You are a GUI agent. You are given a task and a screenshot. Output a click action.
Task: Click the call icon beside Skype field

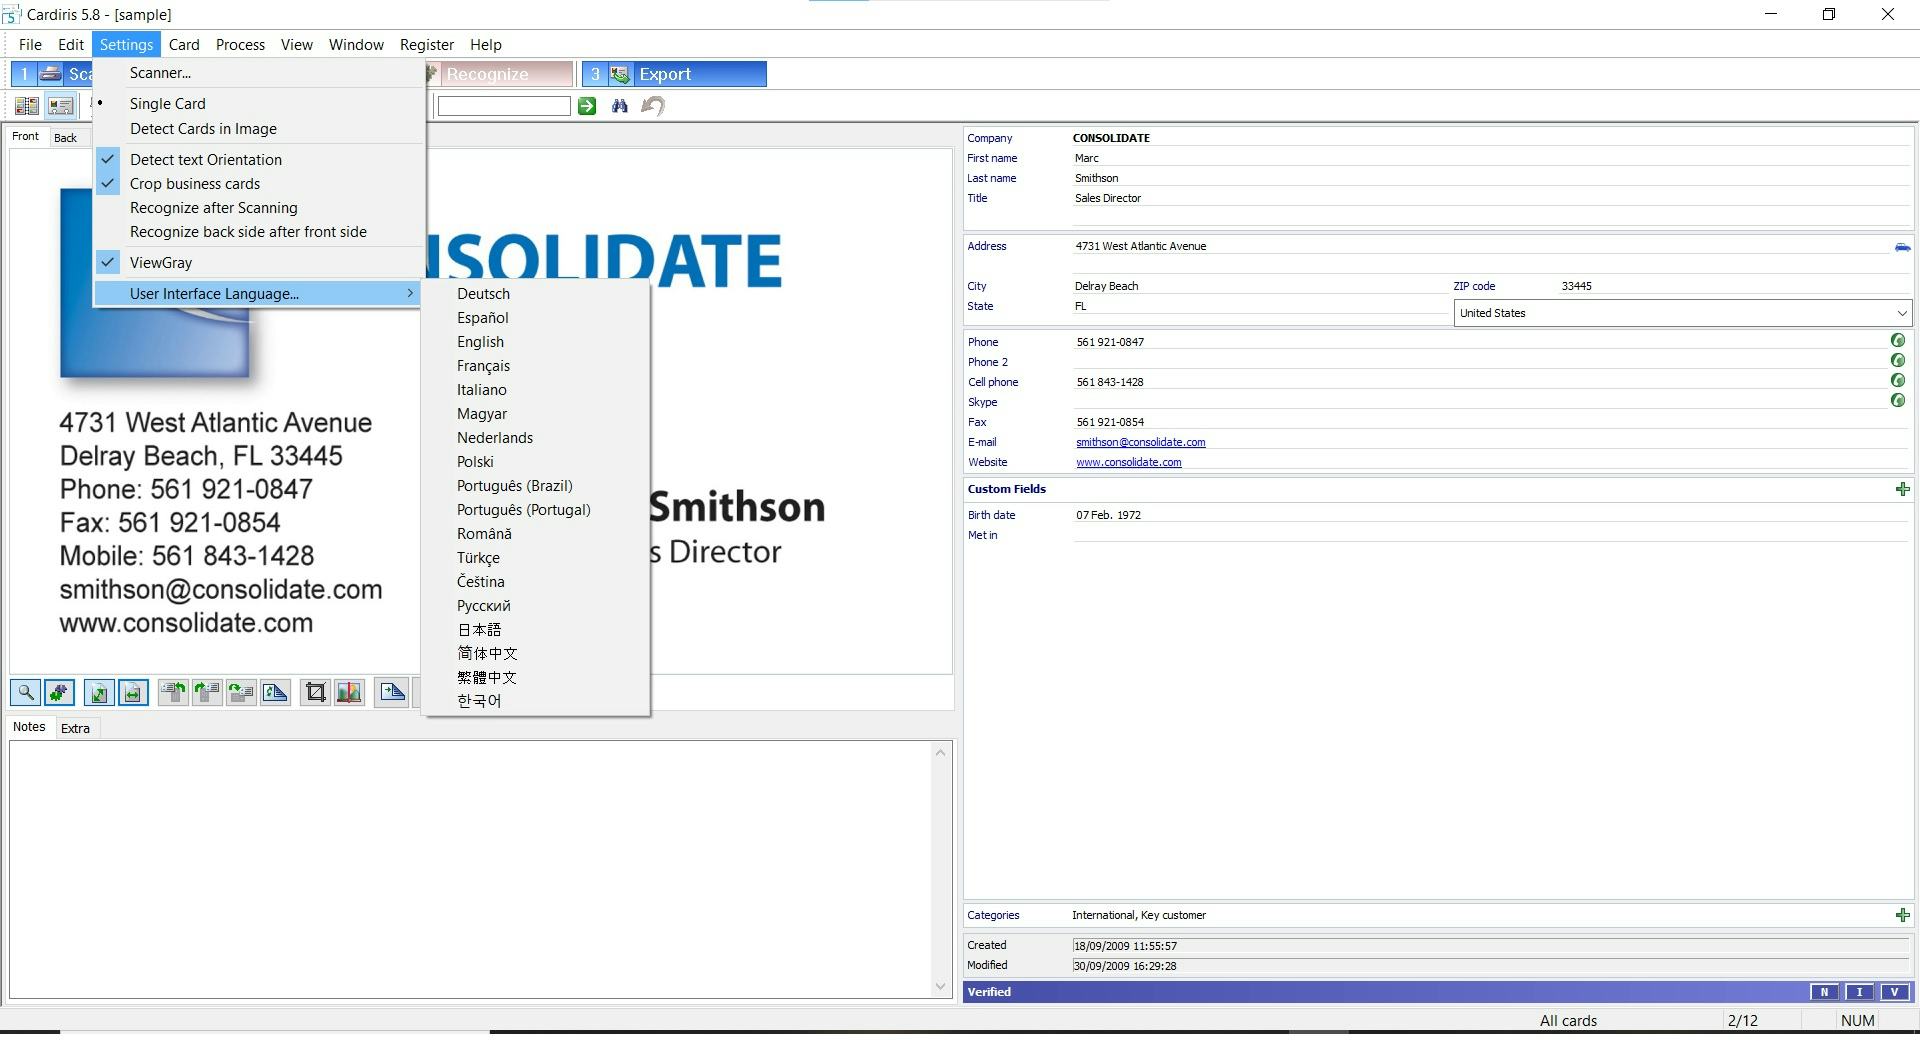[1897, 400]
